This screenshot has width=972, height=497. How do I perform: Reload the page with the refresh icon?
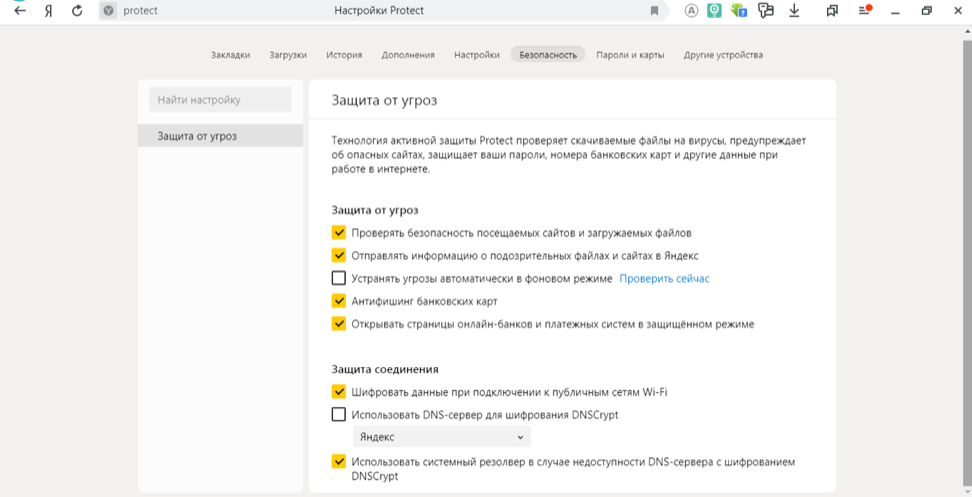coord(77,11)
